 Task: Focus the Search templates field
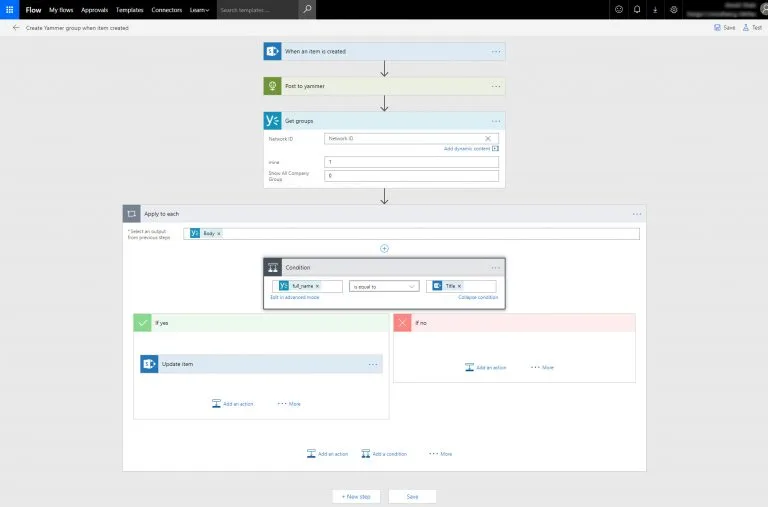point(258,10)
